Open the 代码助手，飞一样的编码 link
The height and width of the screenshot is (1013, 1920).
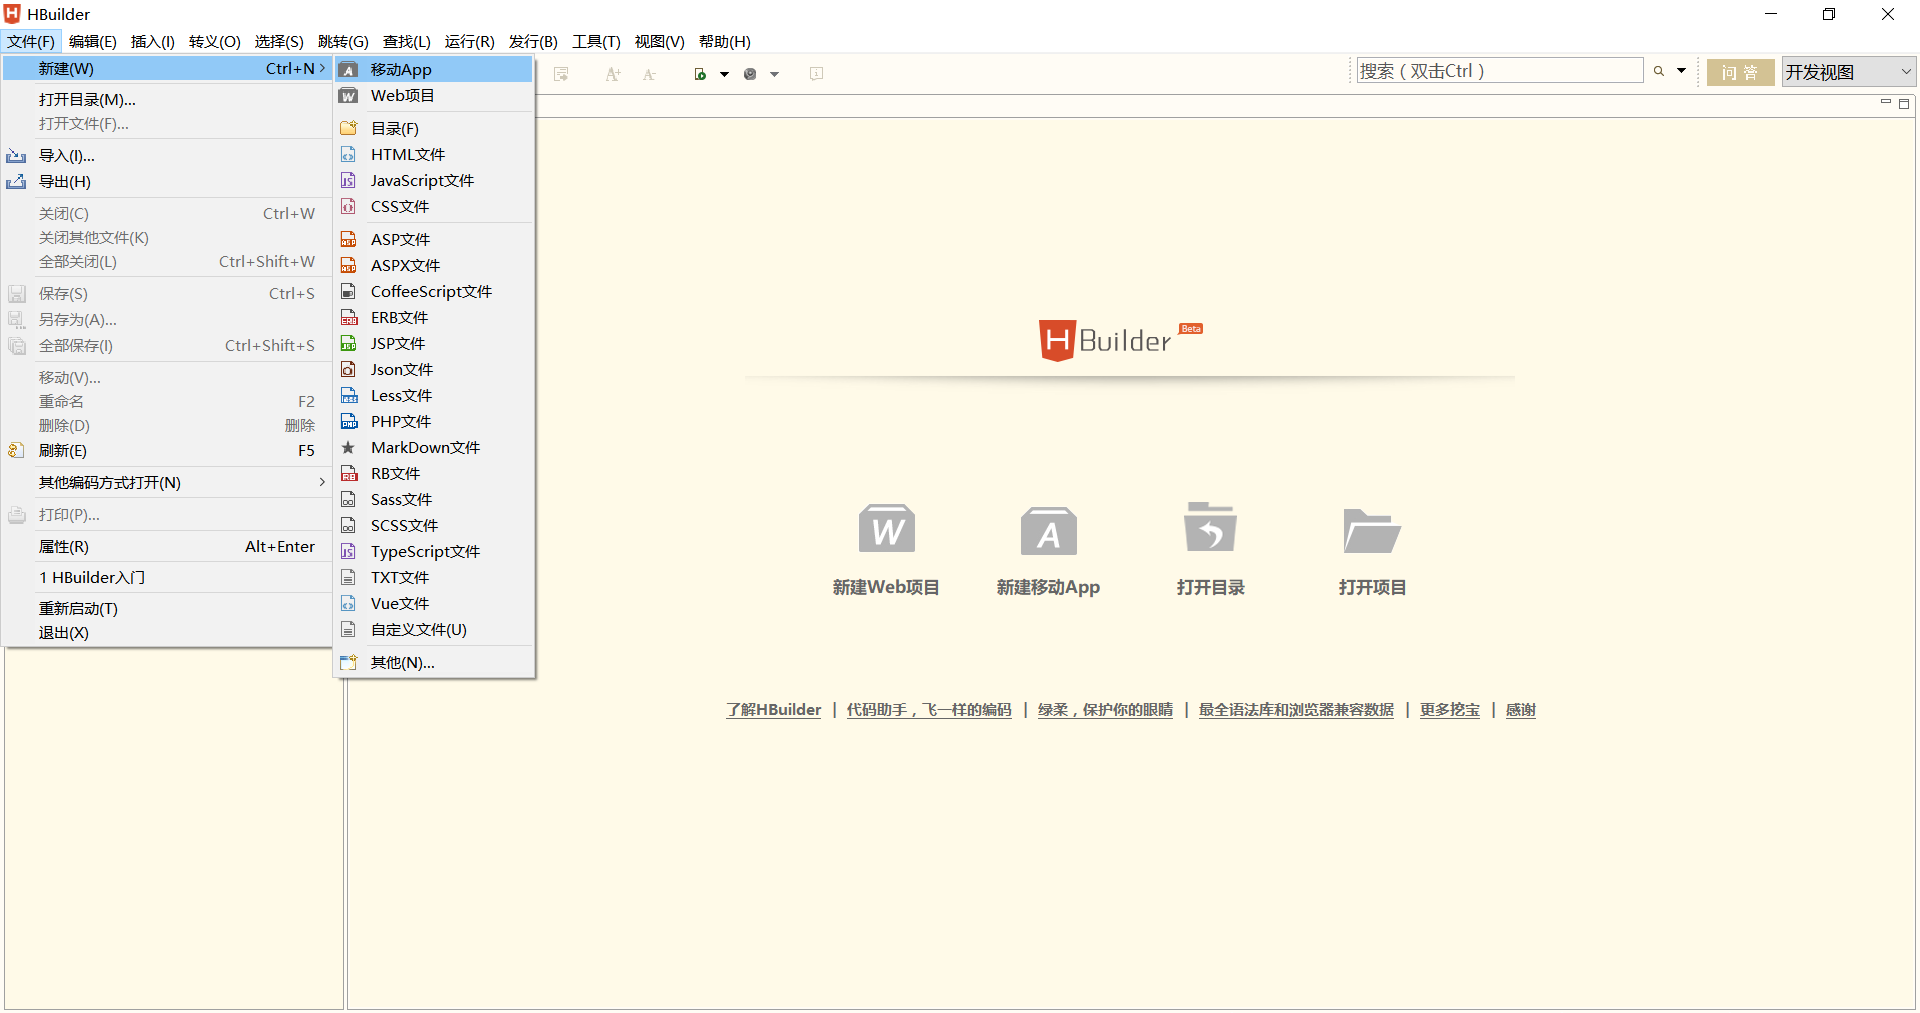click(929, 710)
